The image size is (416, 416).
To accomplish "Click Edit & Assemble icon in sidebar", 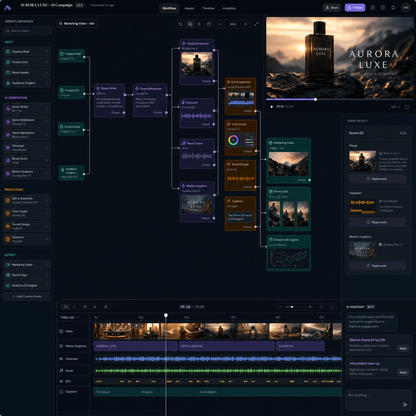I will (x=8, y=200).
